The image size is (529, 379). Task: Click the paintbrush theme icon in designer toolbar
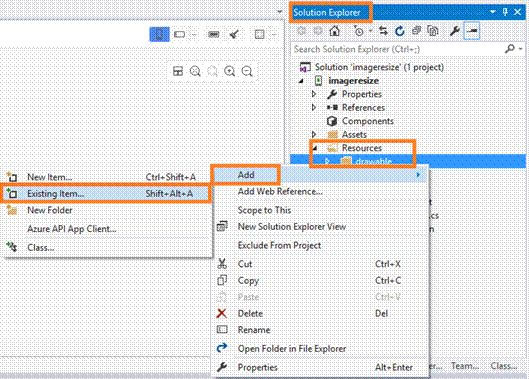[234, 34]
